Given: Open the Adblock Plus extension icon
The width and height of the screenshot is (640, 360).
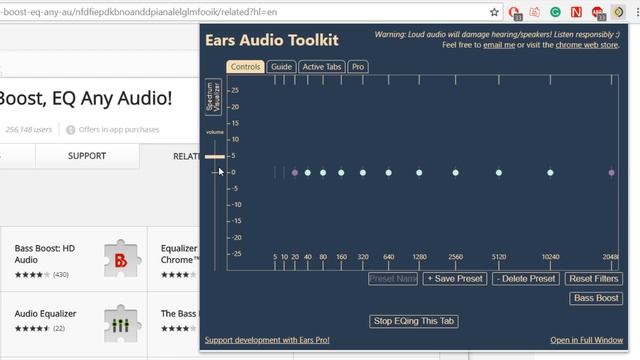Looking at the screenshot, I should click(598, 13).
